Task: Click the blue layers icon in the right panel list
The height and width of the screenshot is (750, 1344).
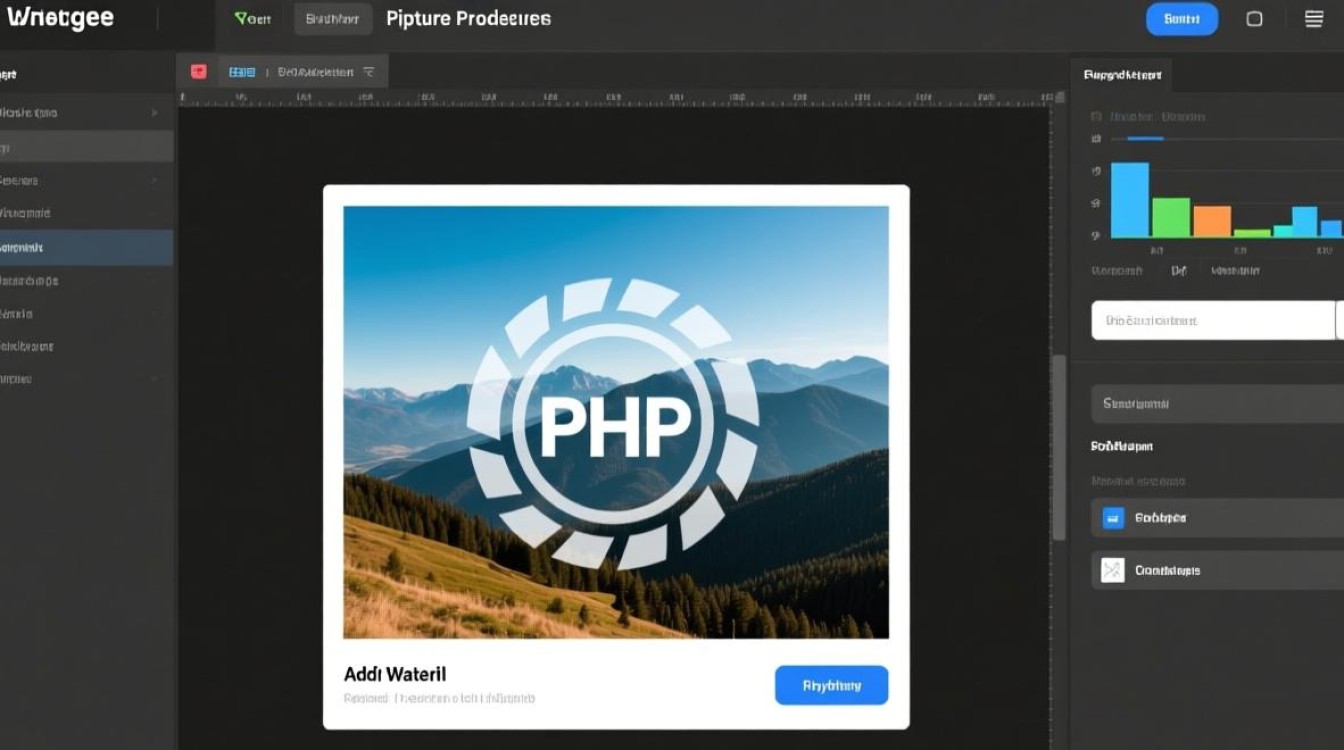Action: [x=1113, y=518]
